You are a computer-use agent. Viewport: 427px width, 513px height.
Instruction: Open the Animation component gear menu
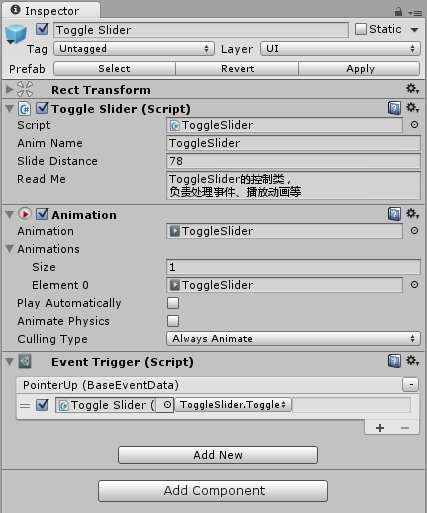click(412, 214)
